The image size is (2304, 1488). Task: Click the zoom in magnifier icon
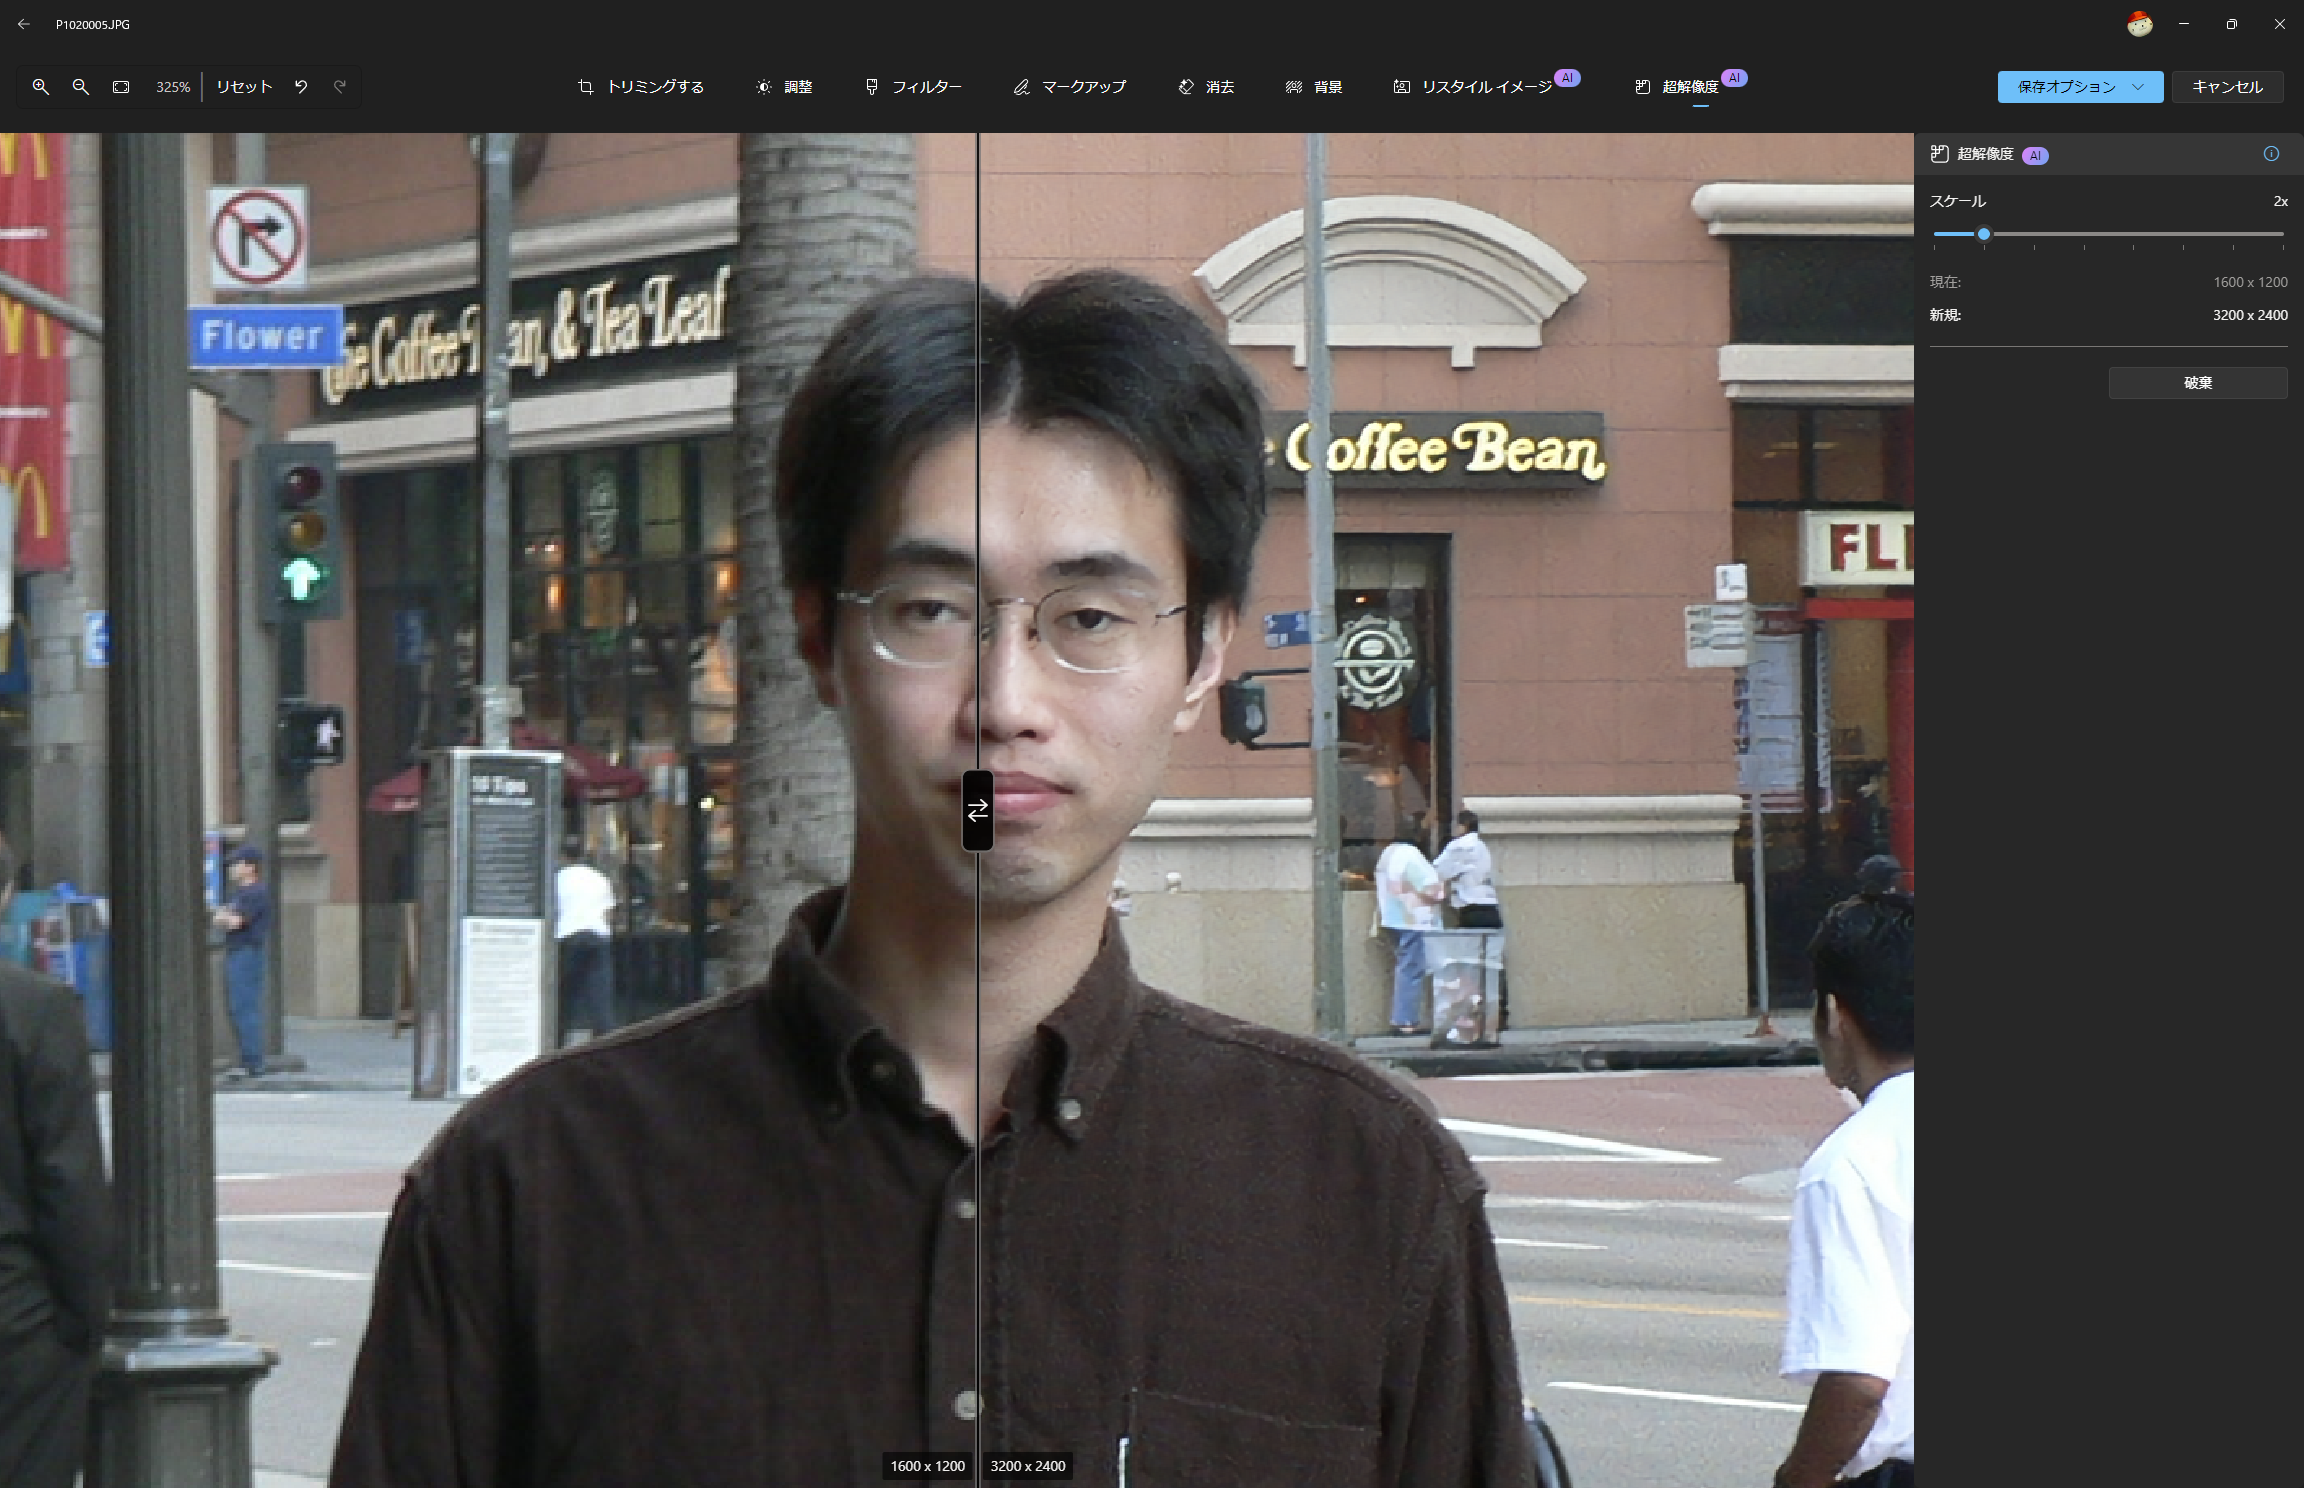41,87
